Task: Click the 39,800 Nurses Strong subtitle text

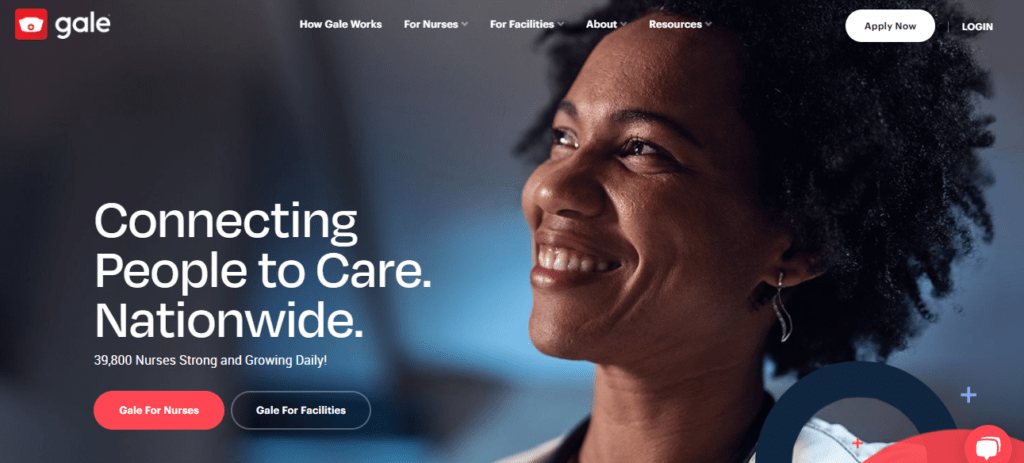Action: (x=210, y=360)
